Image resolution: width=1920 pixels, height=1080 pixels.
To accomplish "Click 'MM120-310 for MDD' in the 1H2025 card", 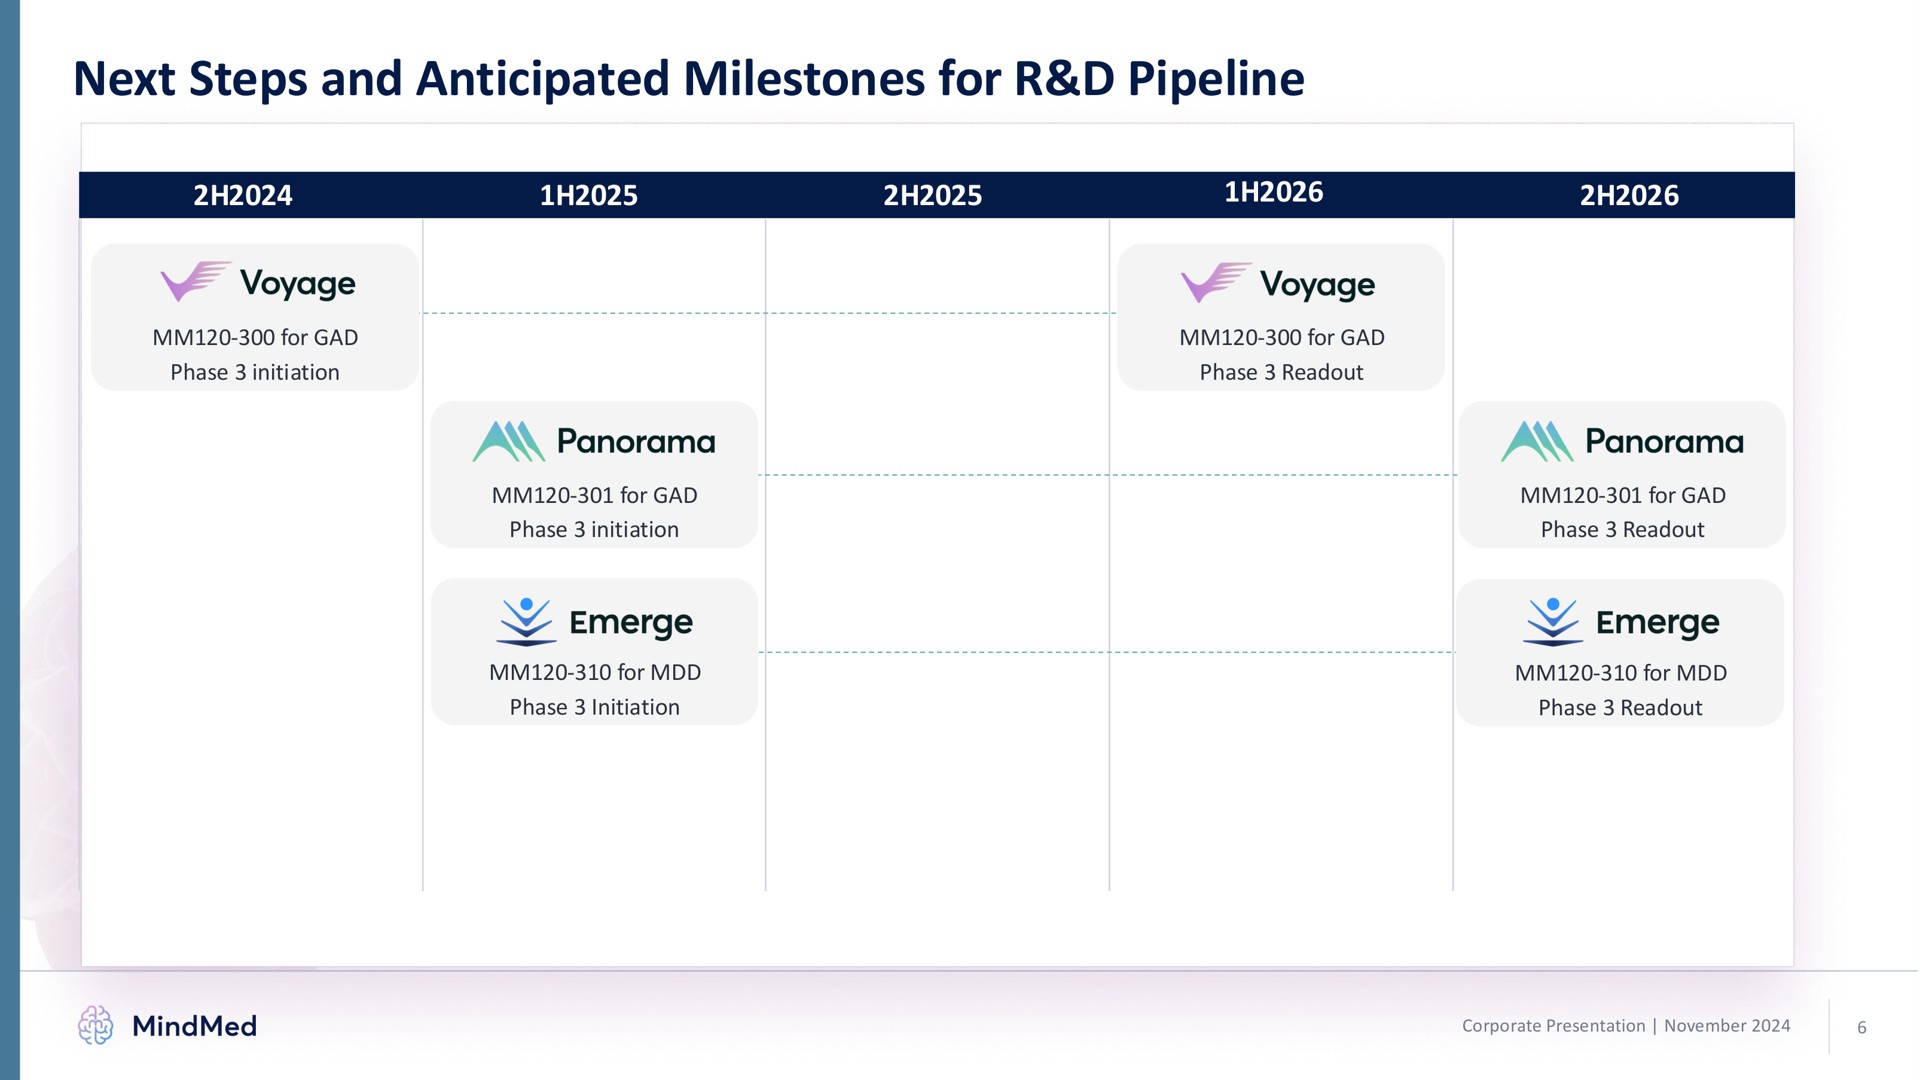I will (595, 672).
